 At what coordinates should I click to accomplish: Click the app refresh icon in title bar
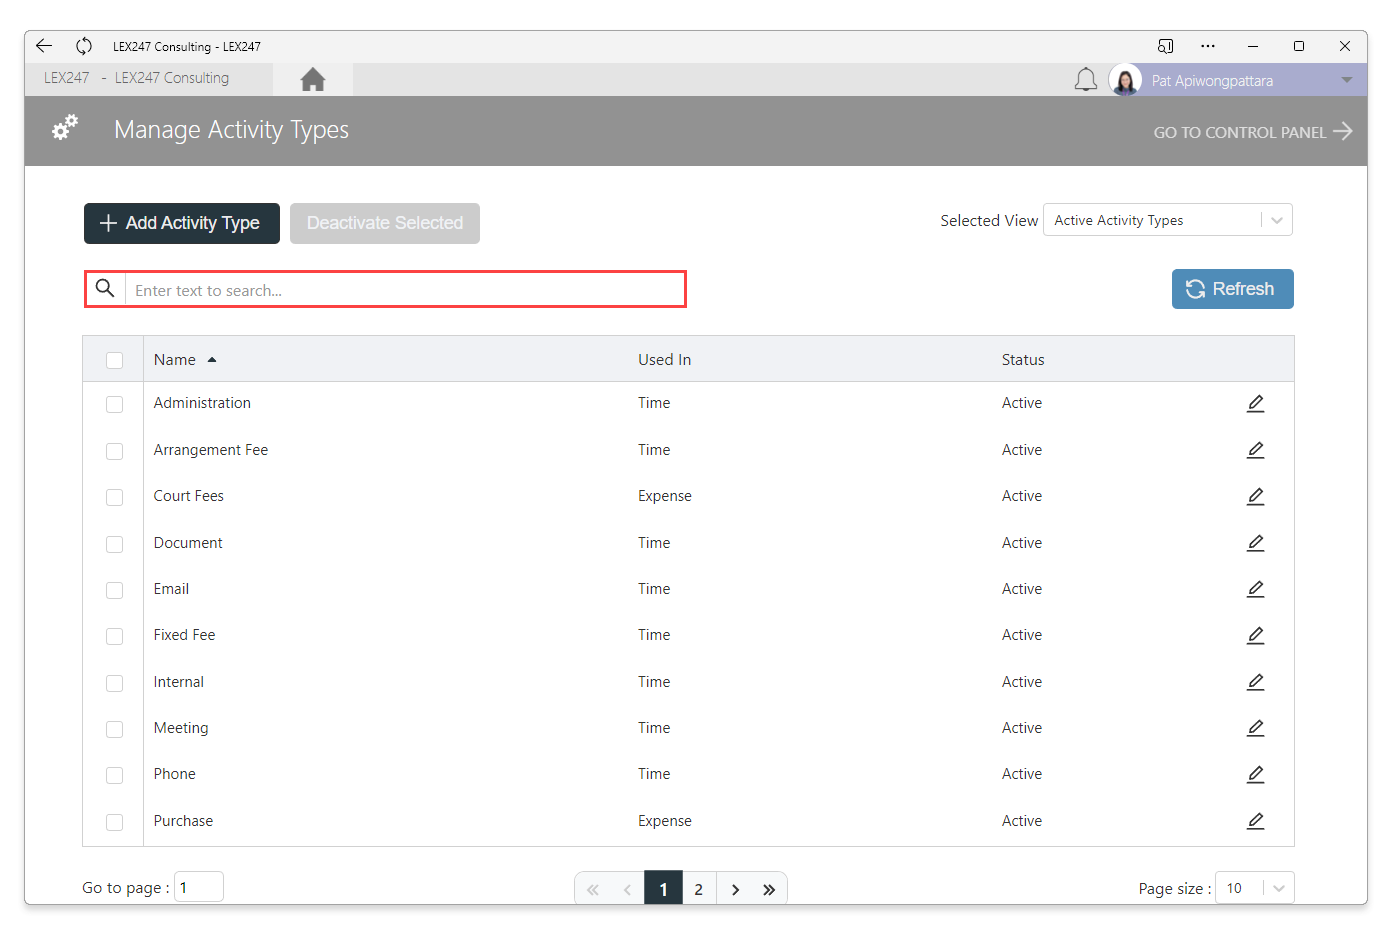point(84,46)
